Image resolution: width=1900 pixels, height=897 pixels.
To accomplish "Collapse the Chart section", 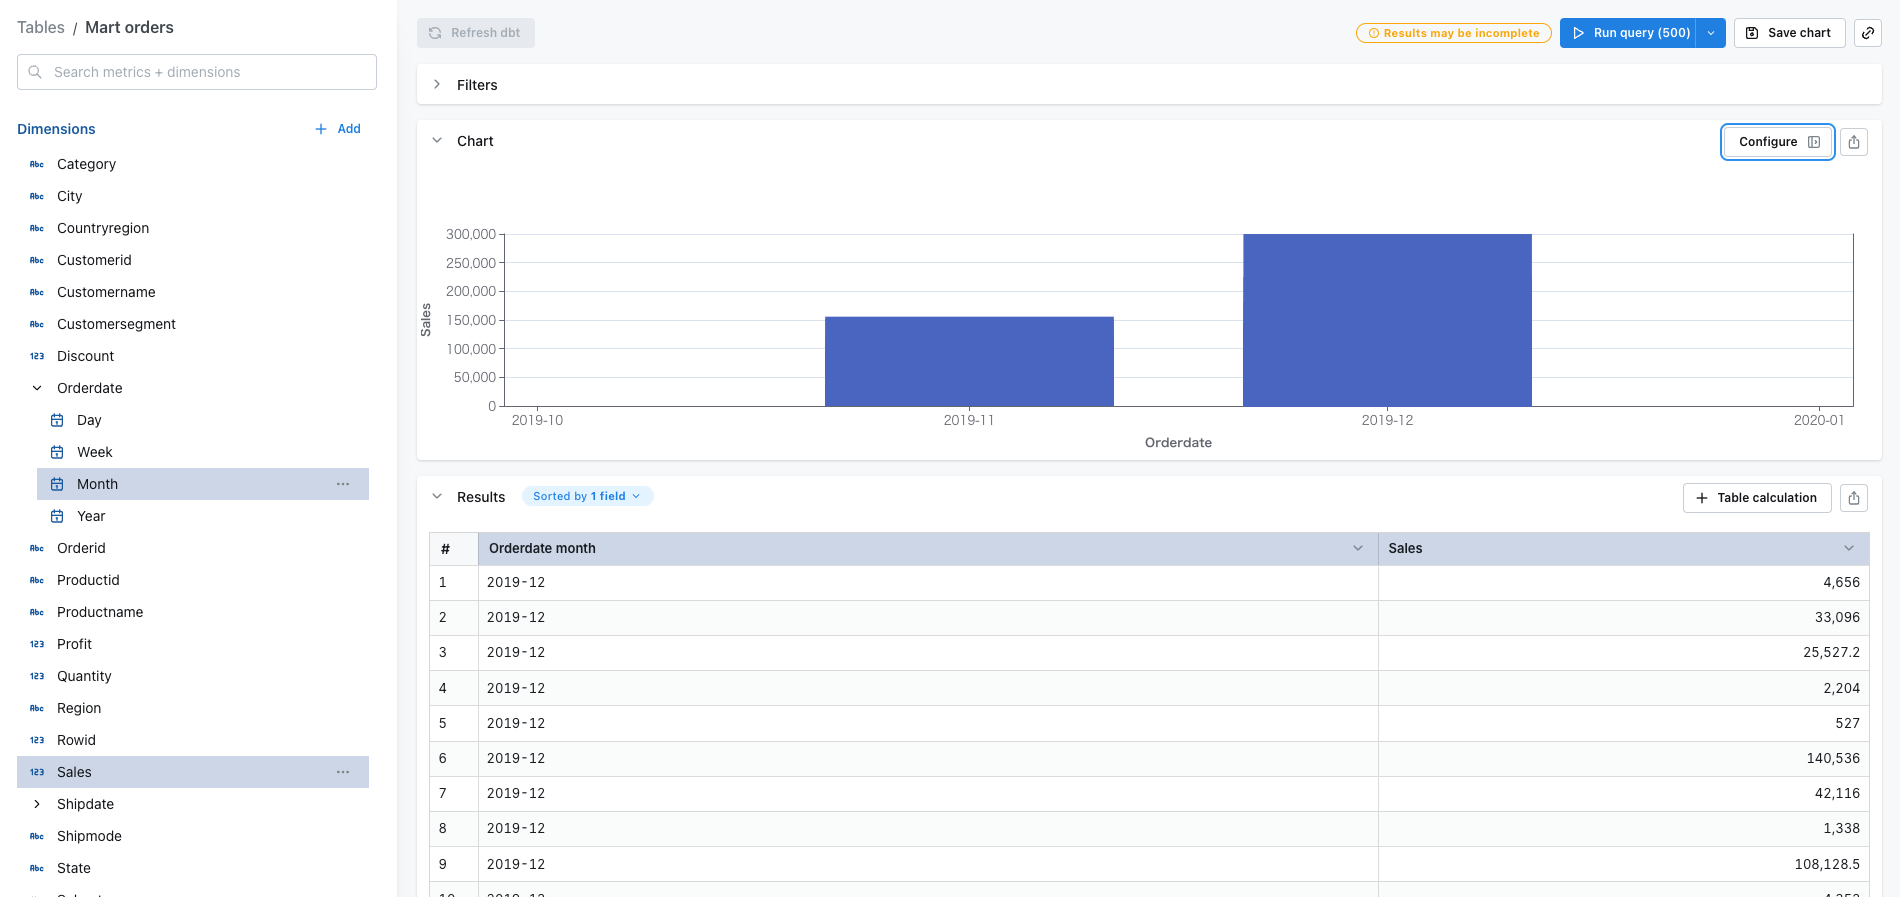I will (437, 141).
